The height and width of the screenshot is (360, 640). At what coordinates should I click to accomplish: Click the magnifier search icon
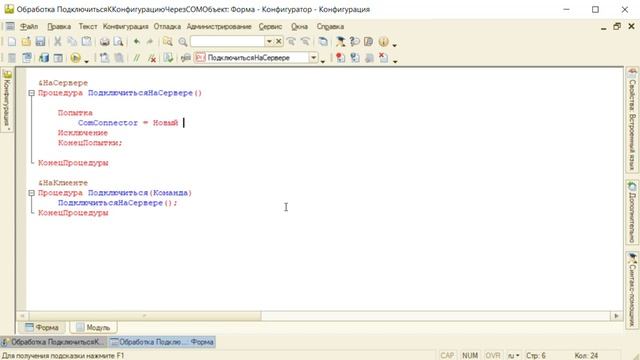click(182, 42)
